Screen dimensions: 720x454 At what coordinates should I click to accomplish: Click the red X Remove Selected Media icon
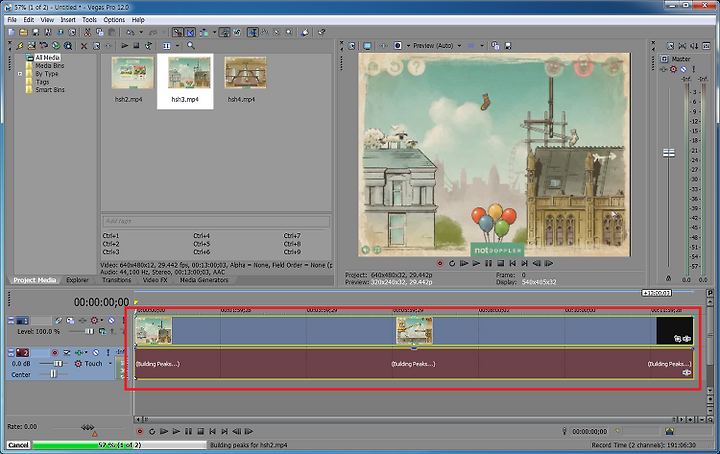tap(84, 45)
